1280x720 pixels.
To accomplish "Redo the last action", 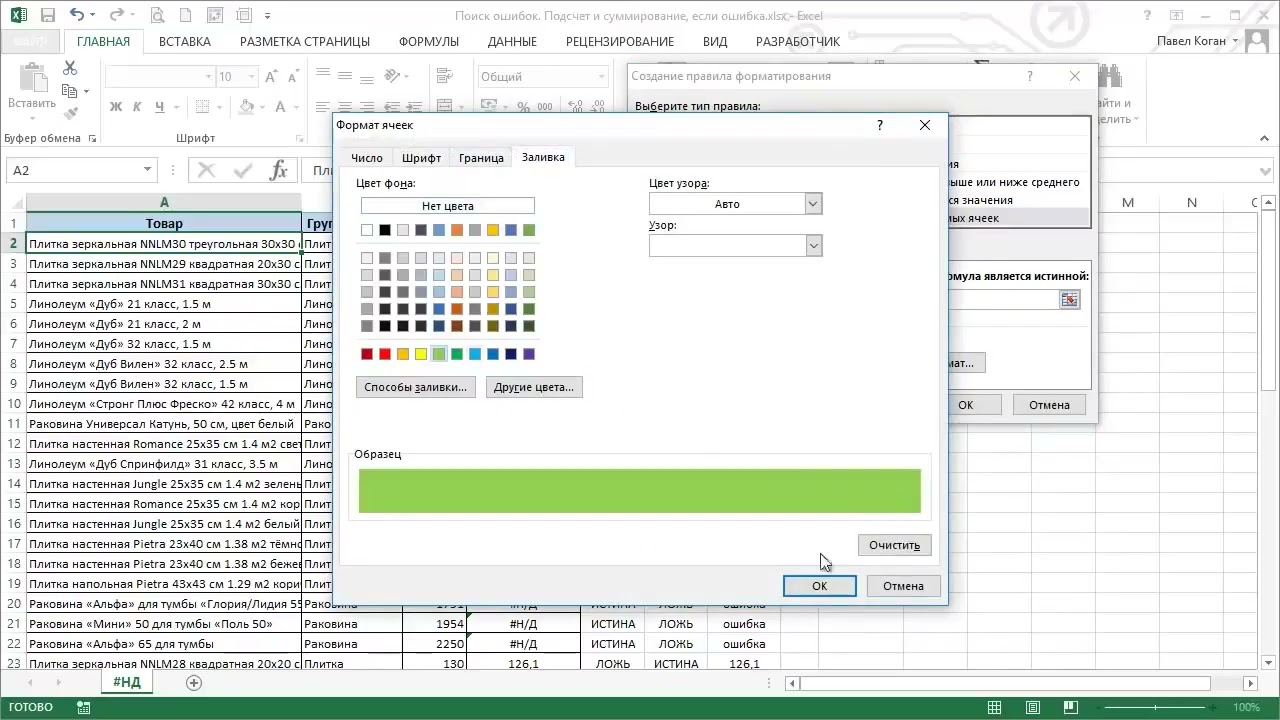I will coord(117,15).
